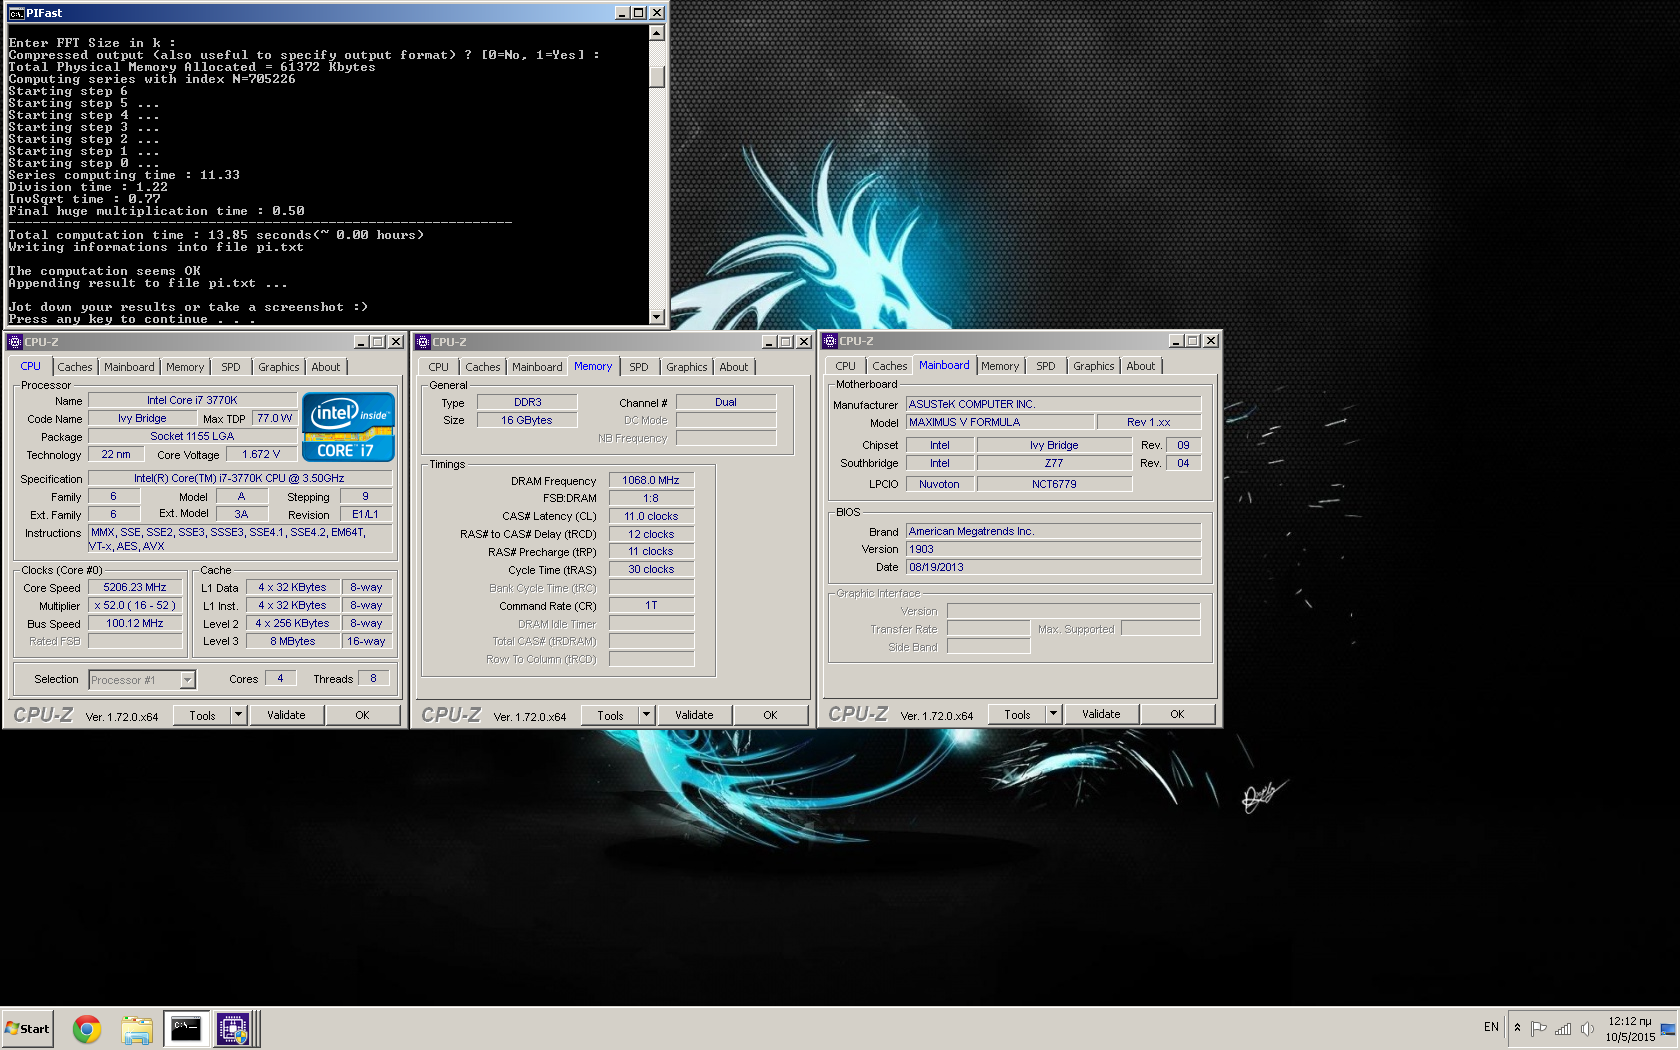Click Manufacturer field ASUSTeK COMPUTER INC.
This screenshot has height=1050, width=1680.
coord(1054,404)
